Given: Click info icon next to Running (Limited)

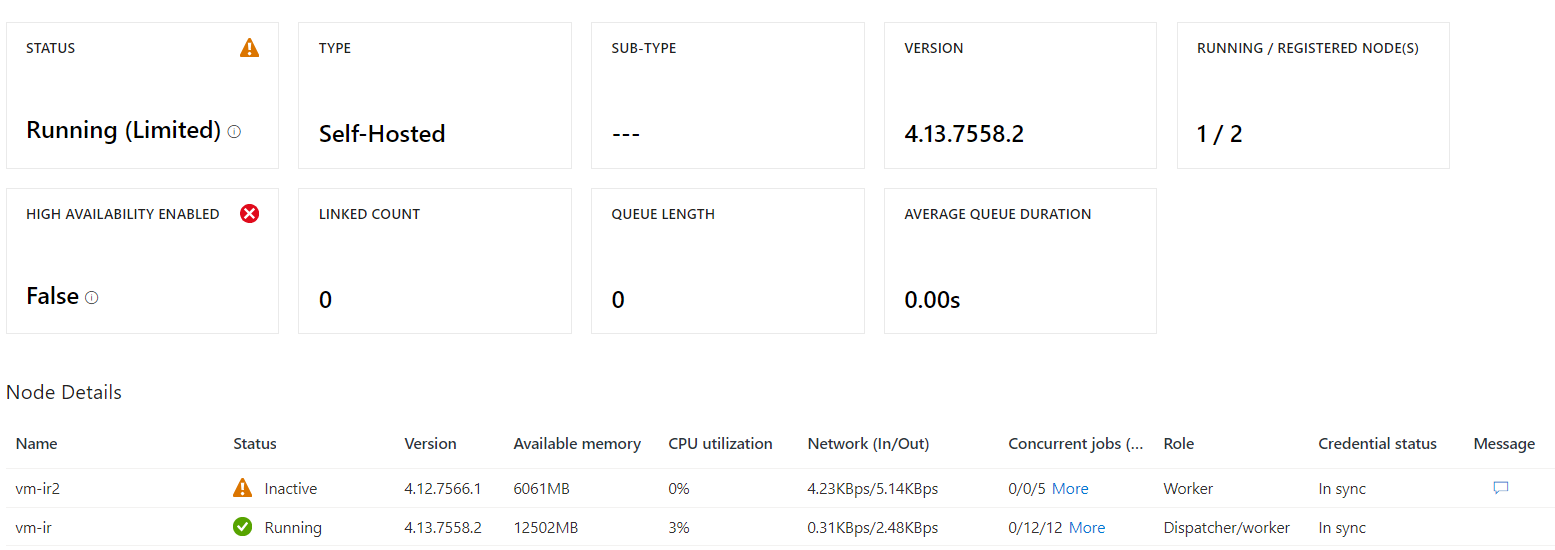Looking at the screenshot, I should 234,131.
